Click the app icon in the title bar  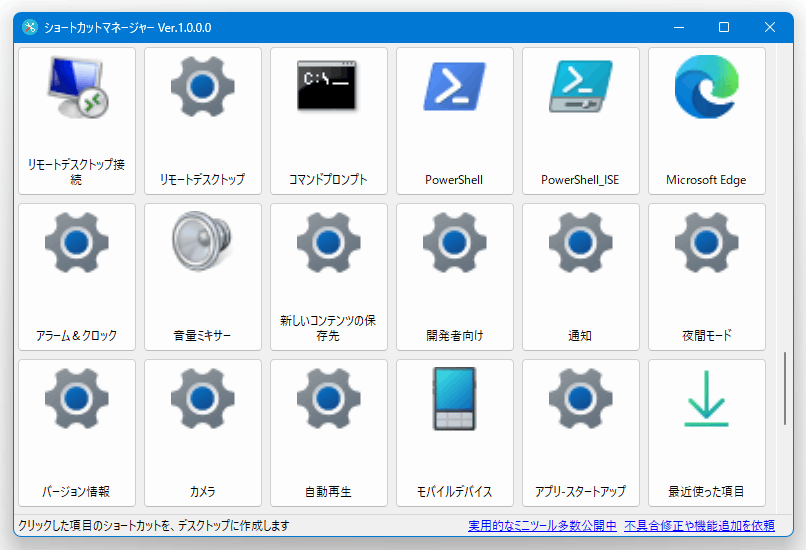tap(30, 27)
